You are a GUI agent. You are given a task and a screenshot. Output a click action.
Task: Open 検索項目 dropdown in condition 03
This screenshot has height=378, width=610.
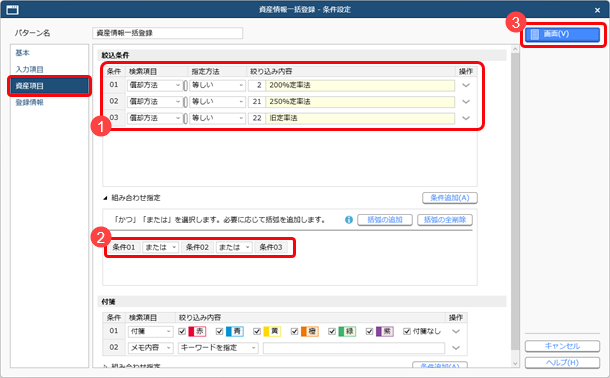(x=155, y=118)
